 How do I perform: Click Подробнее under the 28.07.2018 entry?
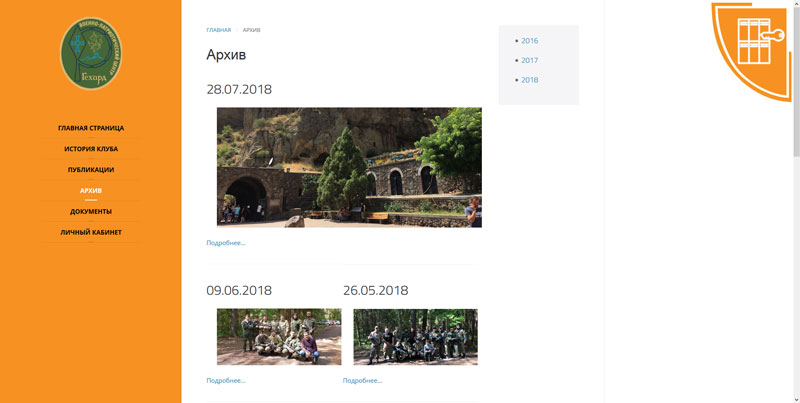226,243
